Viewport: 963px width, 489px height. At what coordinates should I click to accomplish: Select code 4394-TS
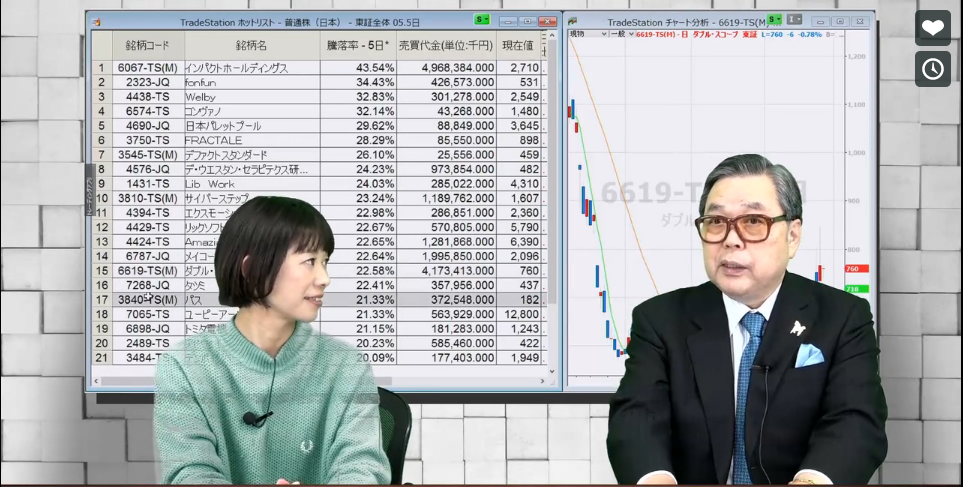click(147, 213)
